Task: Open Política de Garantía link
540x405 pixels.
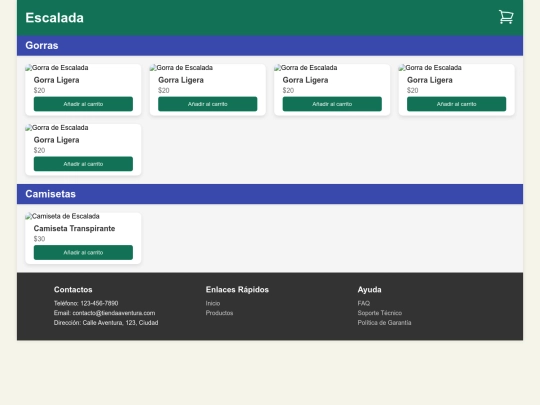Action: 384,323
